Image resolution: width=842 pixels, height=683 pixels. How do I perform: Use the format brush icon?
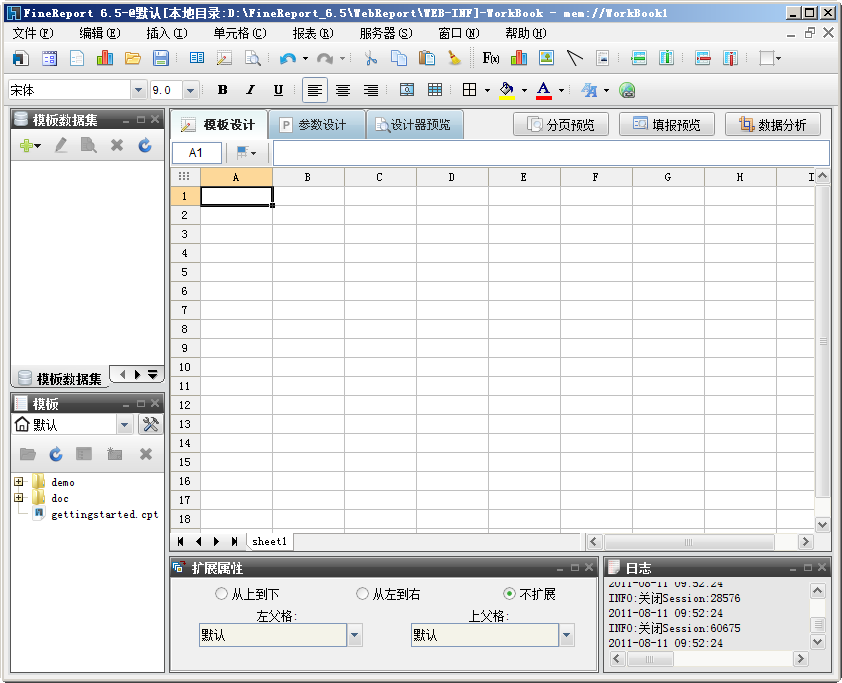coord(454,58)
